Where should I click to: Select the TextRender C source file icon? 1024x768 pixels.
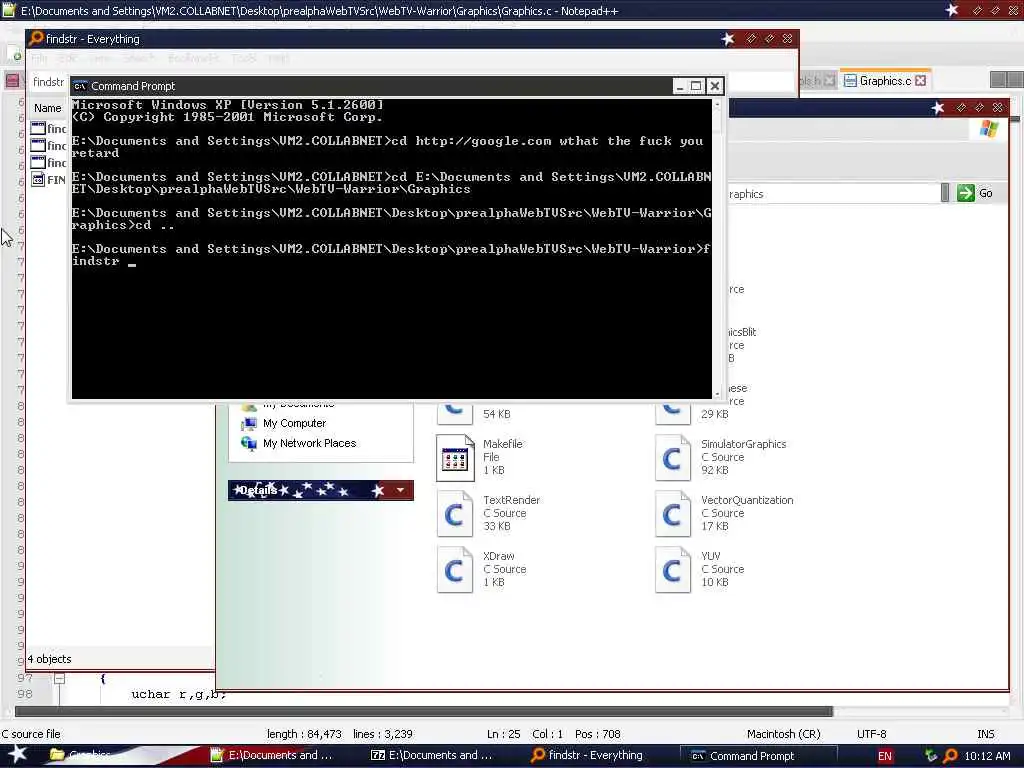tap(455, 513)
